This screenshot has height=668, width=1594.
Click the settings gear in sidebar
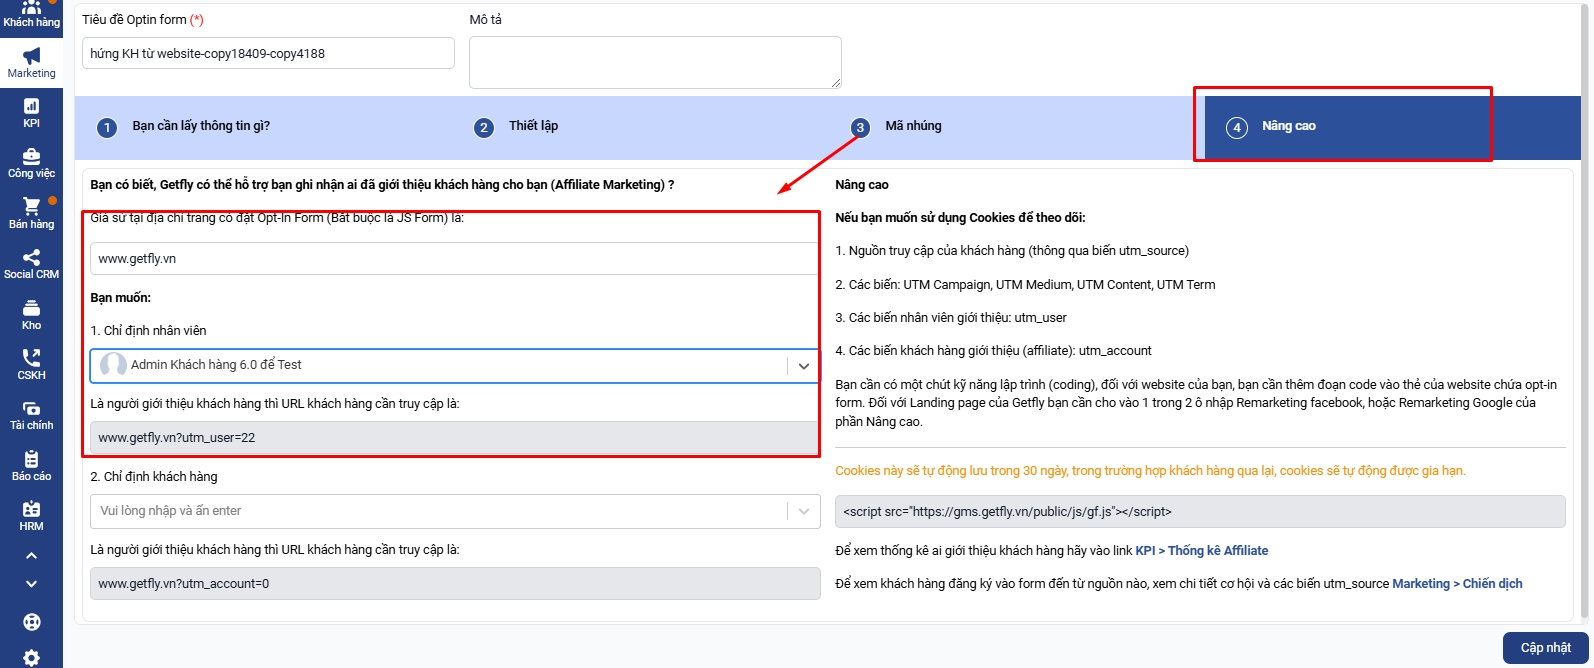point(31,657)
